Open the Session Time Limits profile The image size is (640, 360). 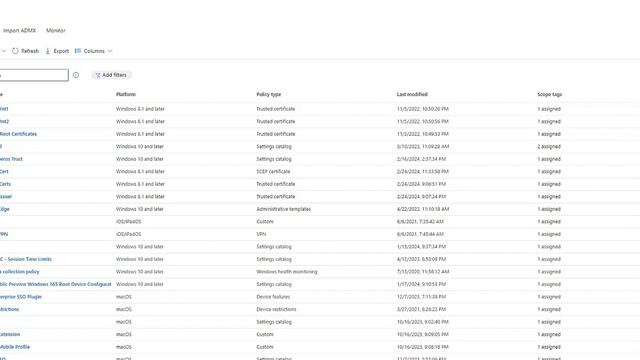(26, 259)
